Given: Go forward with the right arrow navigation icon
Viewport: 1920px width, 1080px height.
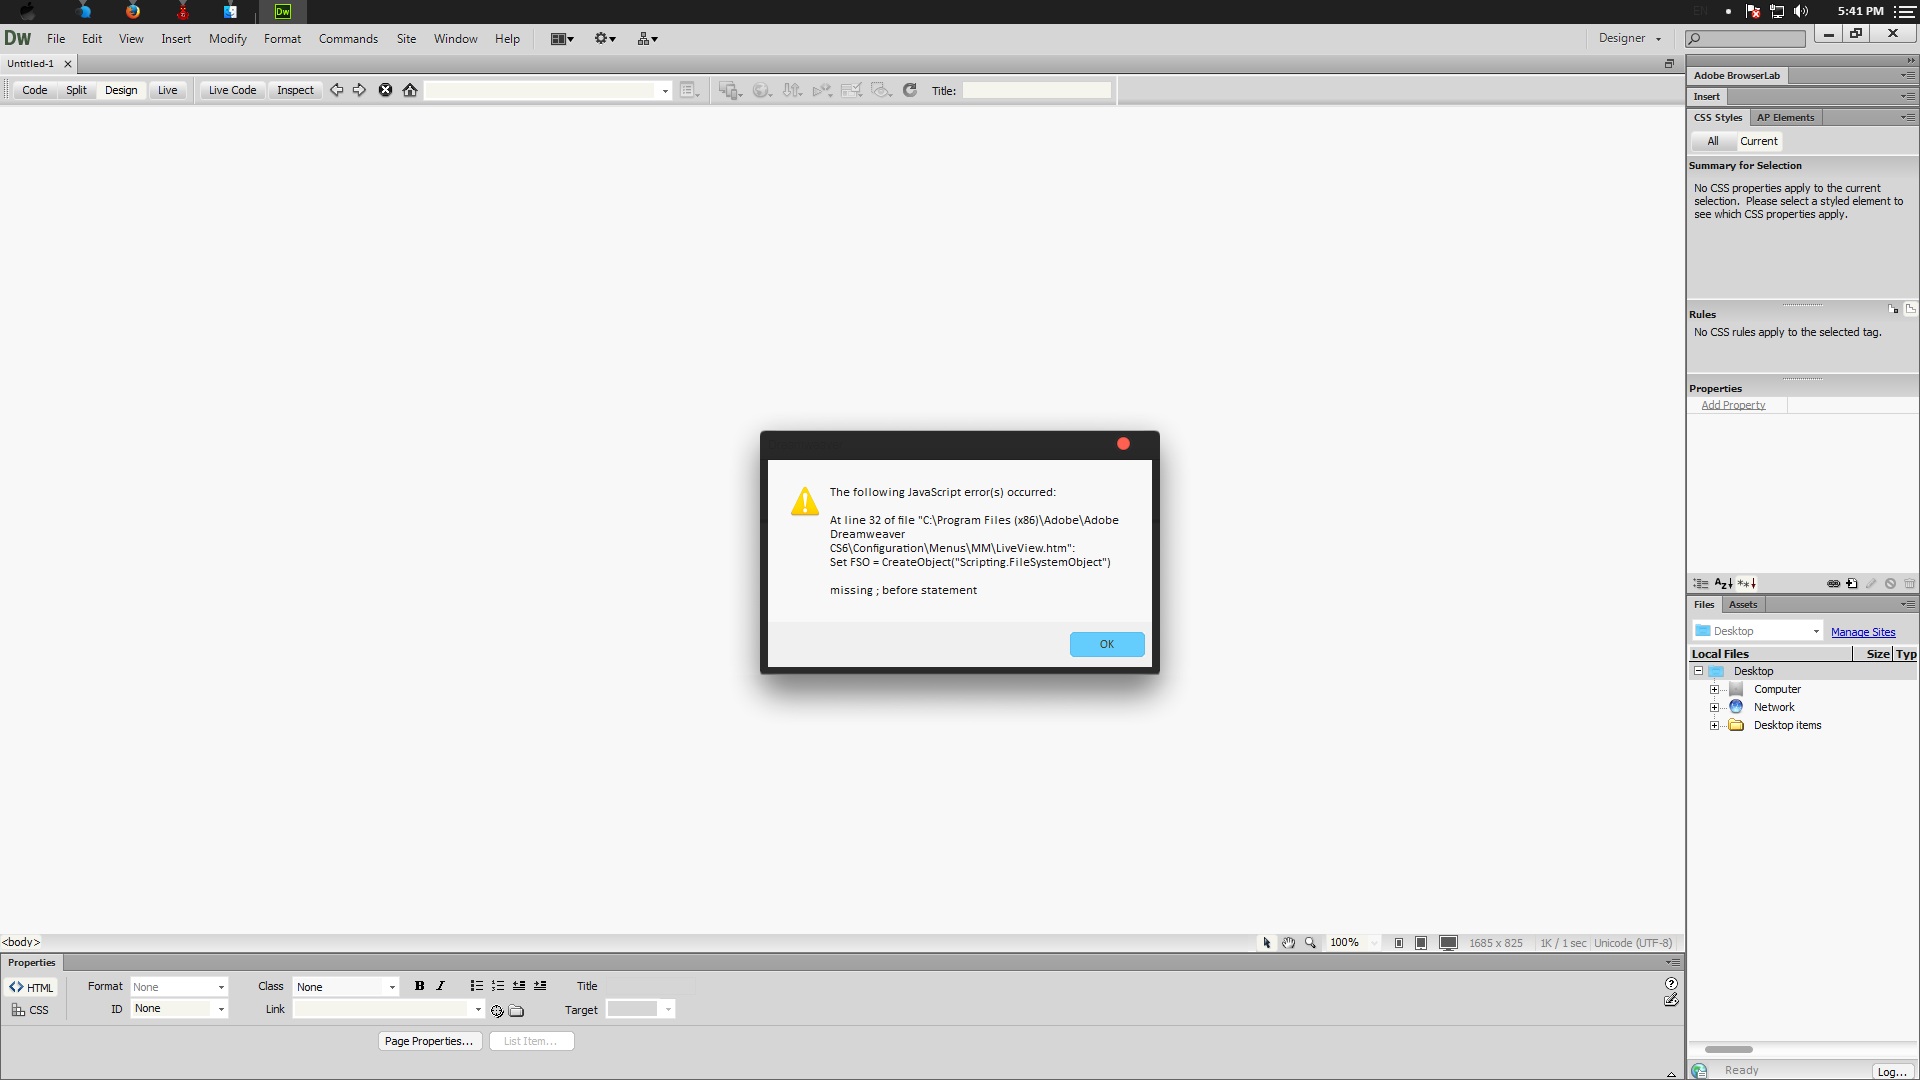Looking at the screenshot, I should [360, 90].
